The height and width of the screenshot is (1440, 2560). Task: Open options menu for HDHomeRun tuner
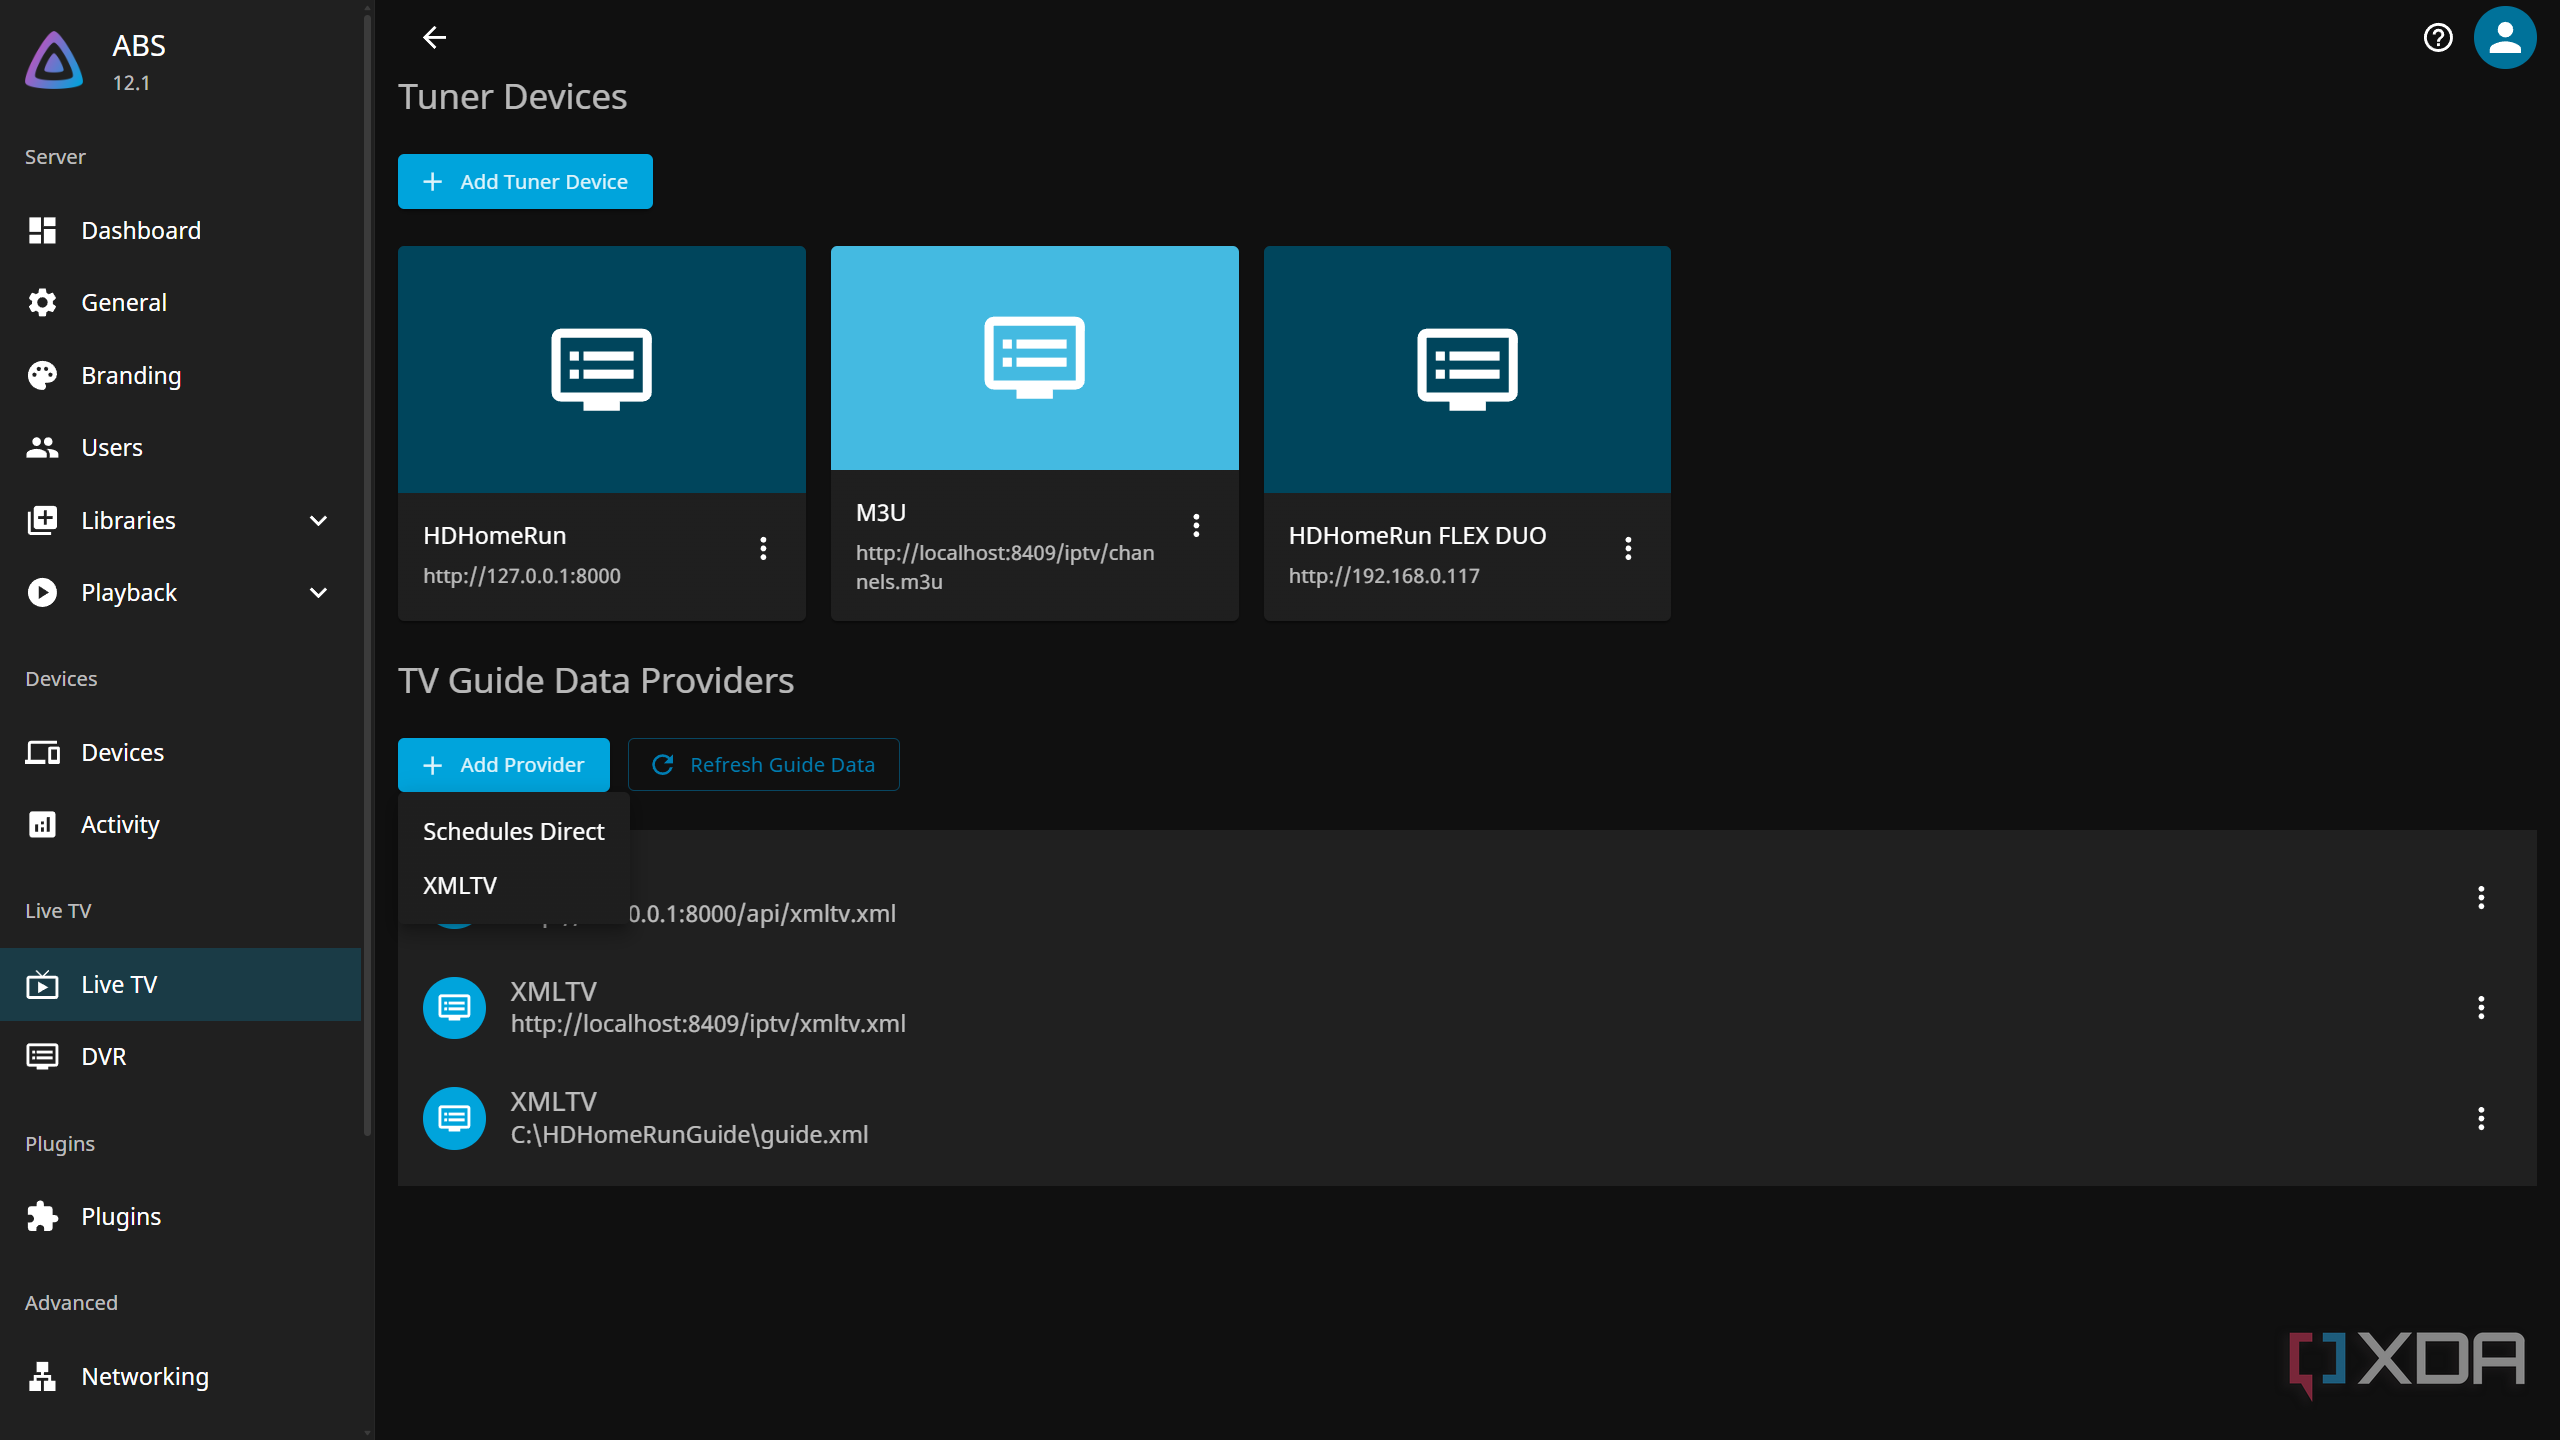(x=763, y=548)
